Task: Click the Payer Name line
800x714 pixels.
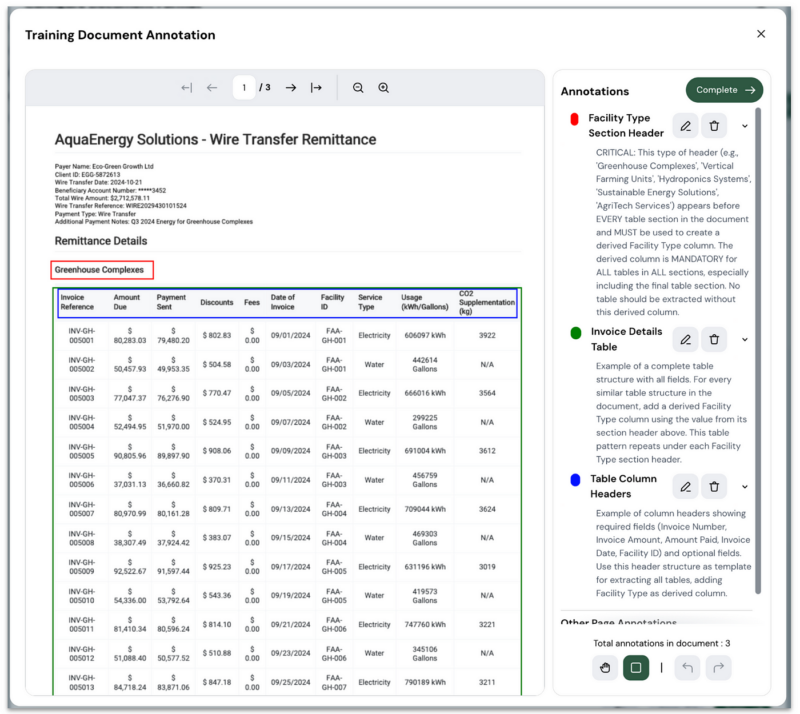Action: point(104,166)
